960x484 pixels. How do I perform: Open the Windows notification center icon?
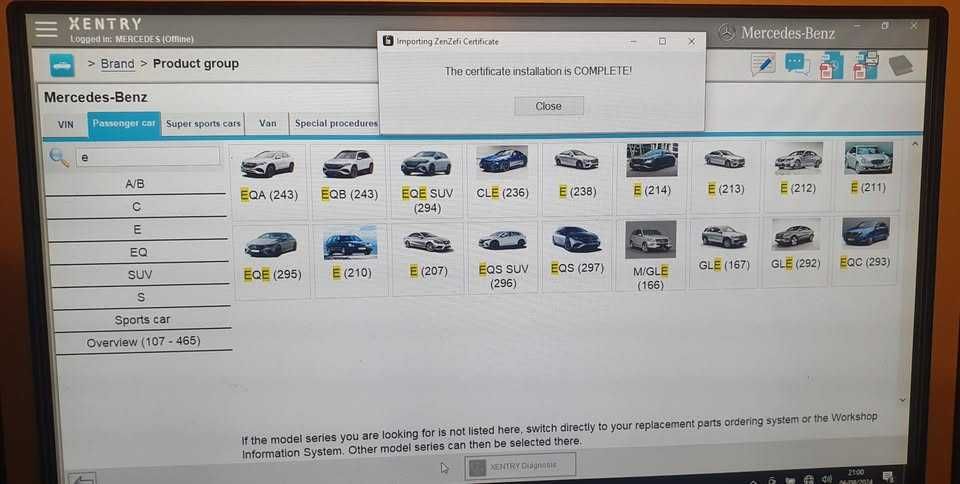tap(888, 477)
